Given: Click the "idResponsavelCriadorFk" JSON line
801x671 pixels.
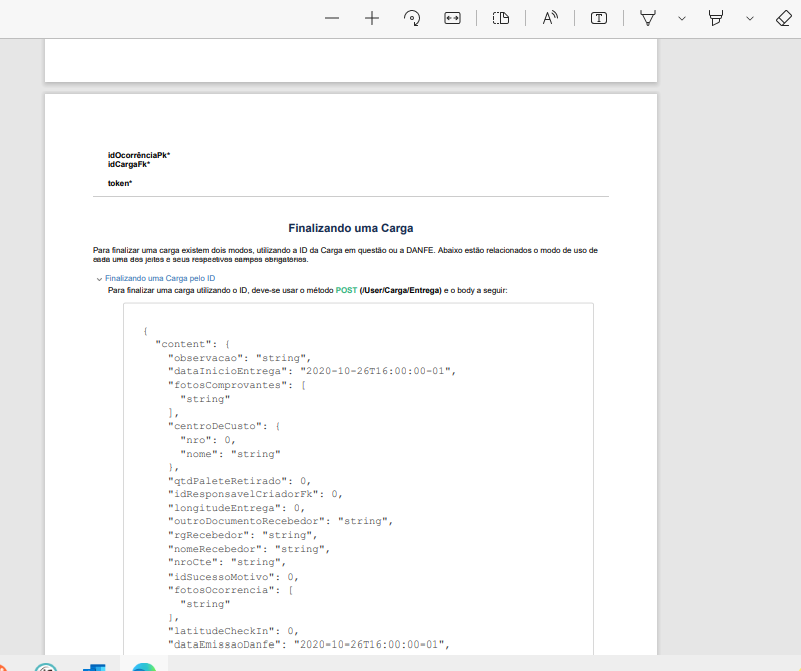Looking at the screenshot, I should pos(255,494).
